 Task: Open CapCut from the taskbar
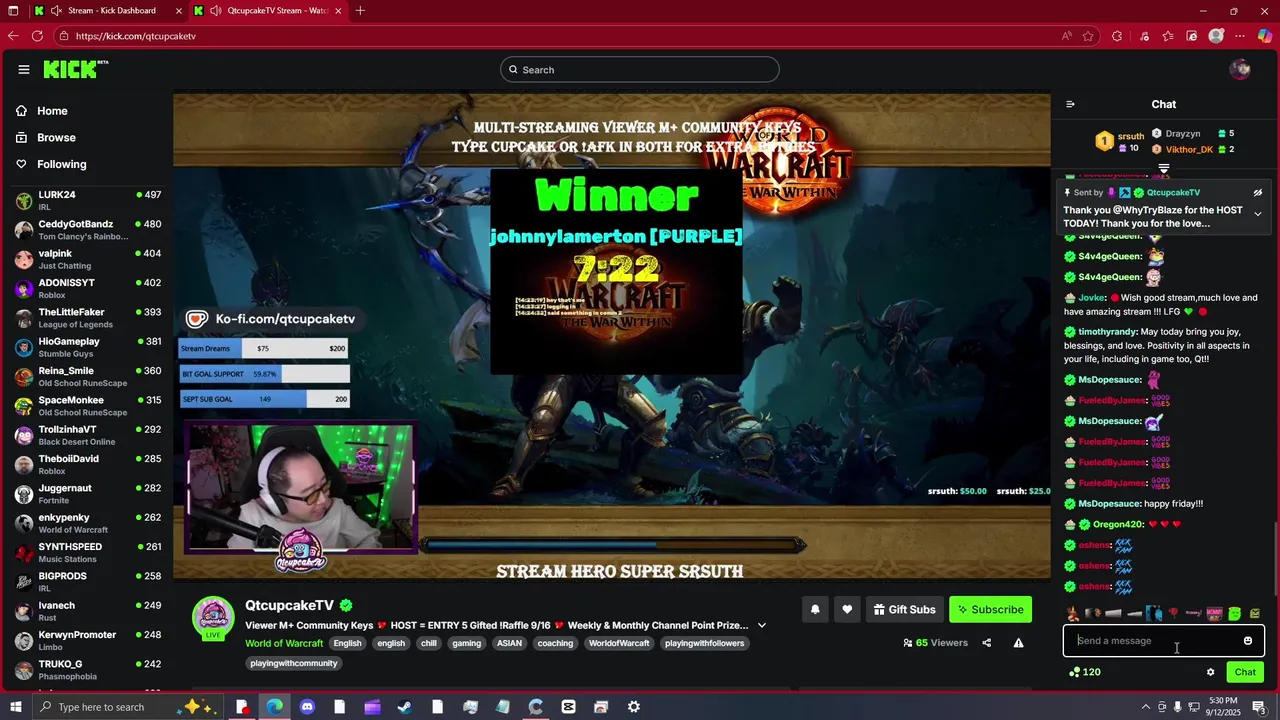pos(568,707)
